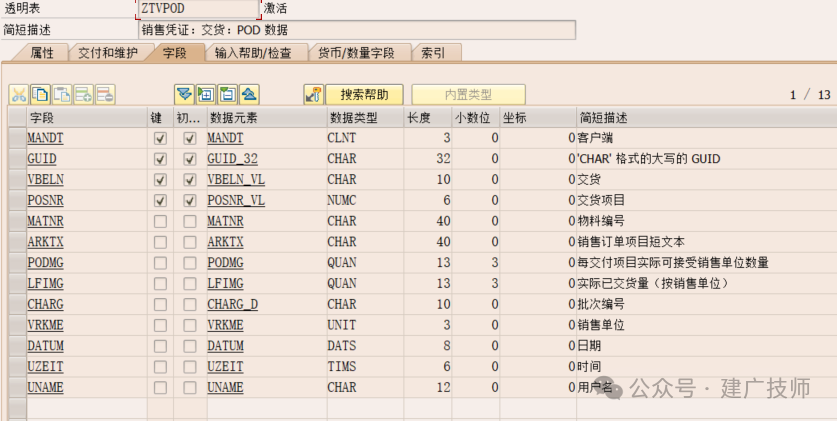Click the Delete row toolbar icon
The image size is (837, 421).
click(105, 95)
